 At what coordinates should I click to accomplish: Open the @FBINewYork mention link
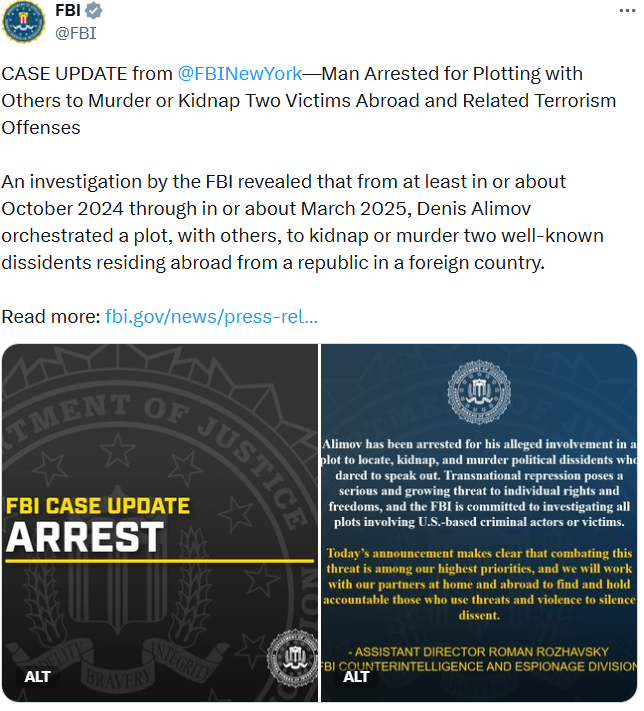(239, 74)
